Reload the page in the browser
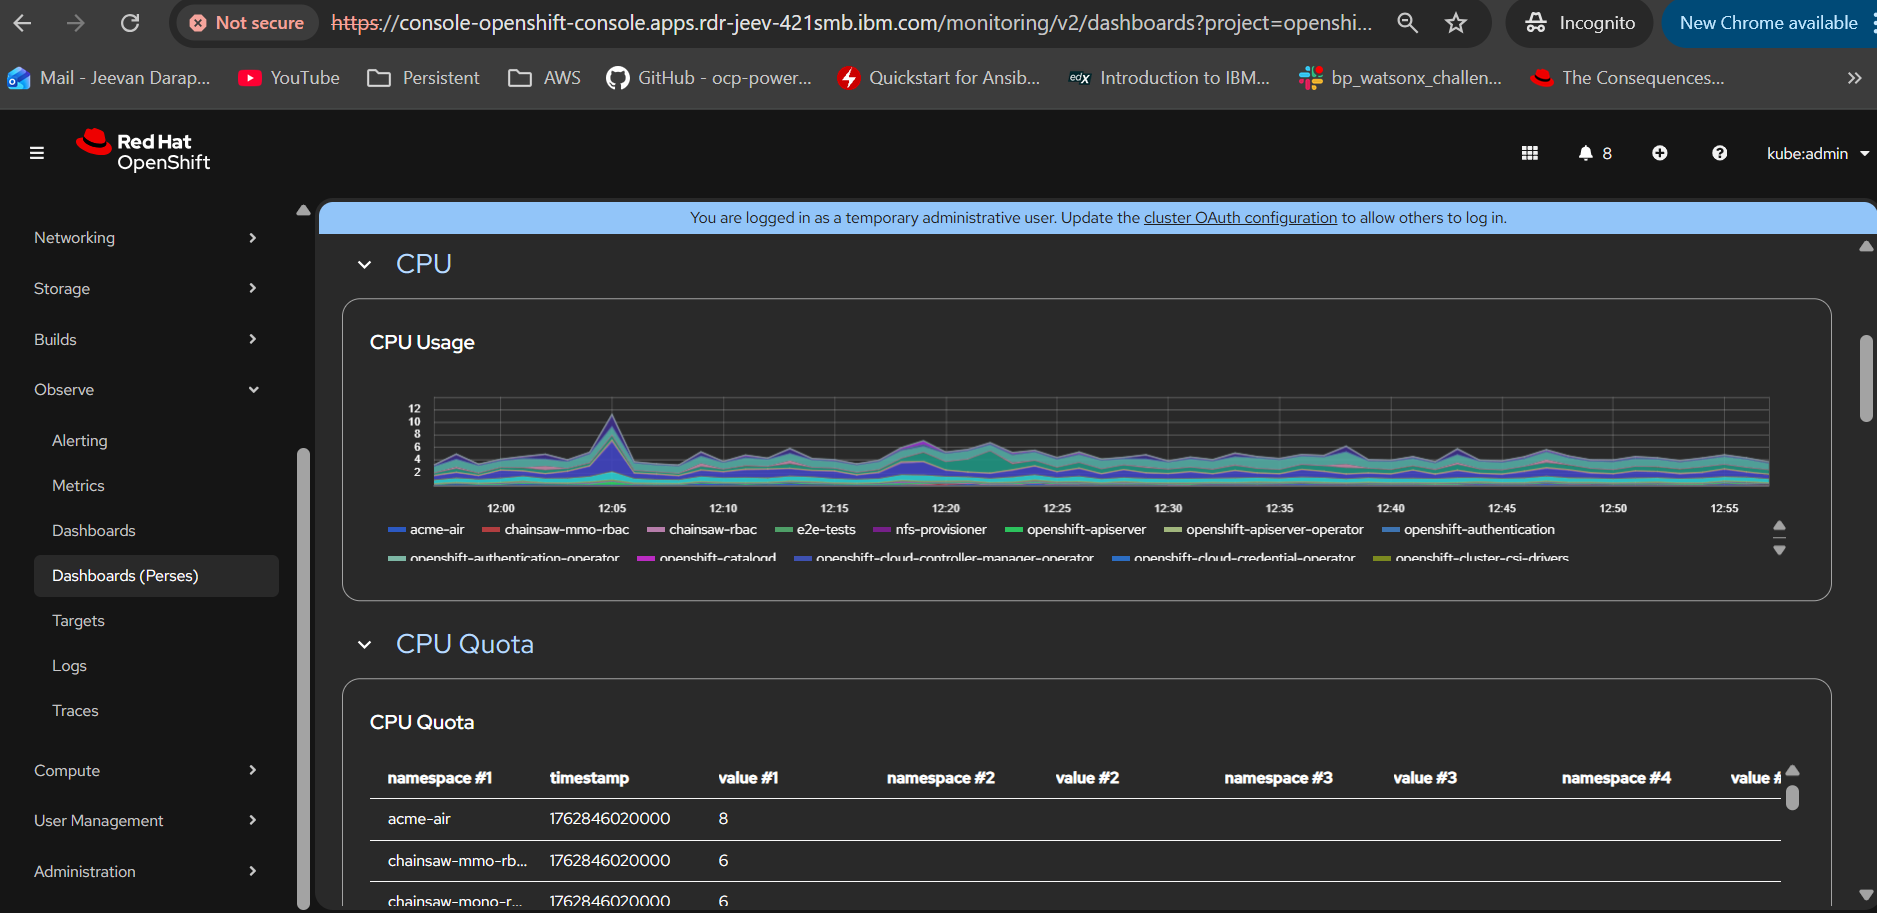This screenshot has width=1877, height=913. 130,23
